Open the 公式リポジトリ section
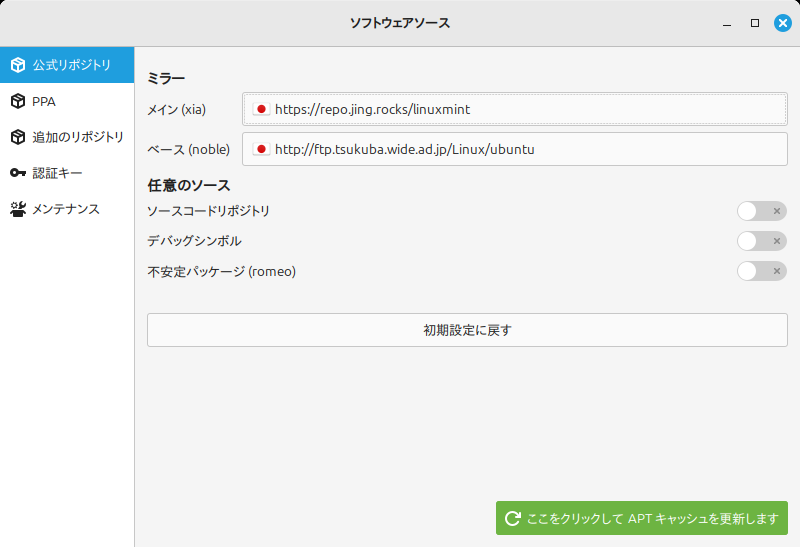The image size is (800, 547). 67,65
